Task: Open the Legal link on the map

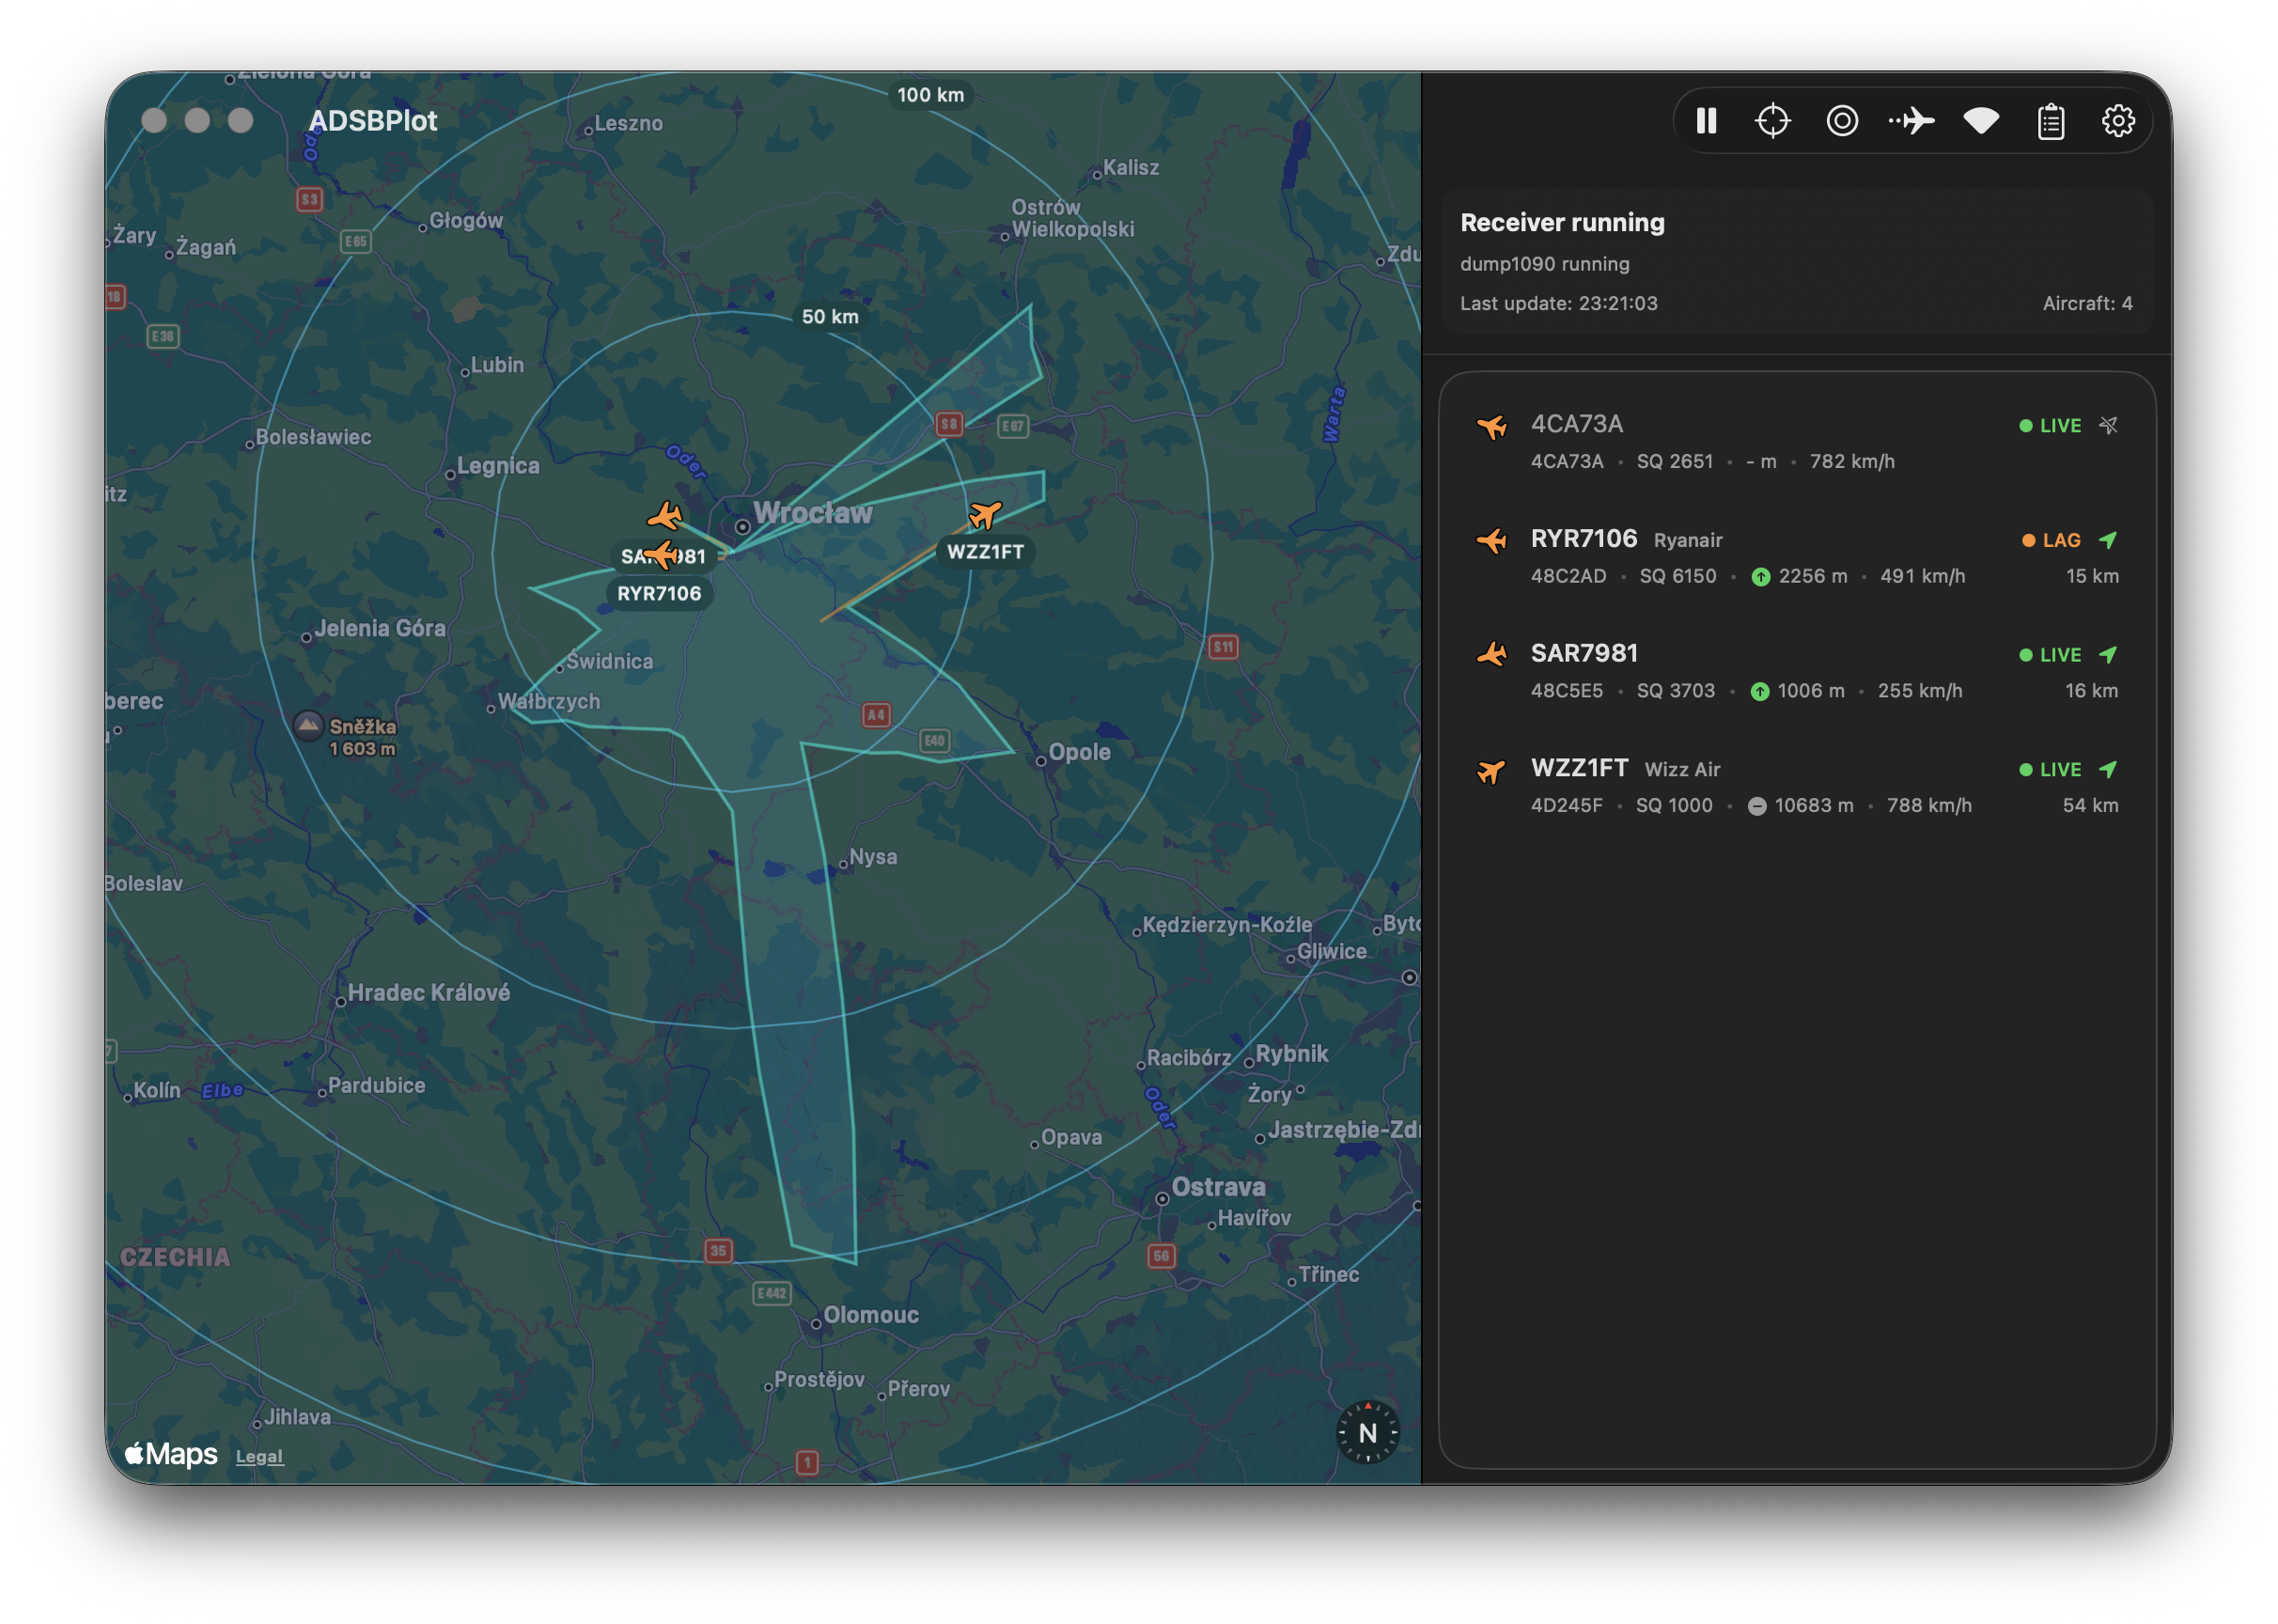Action: coord(259,1457)
